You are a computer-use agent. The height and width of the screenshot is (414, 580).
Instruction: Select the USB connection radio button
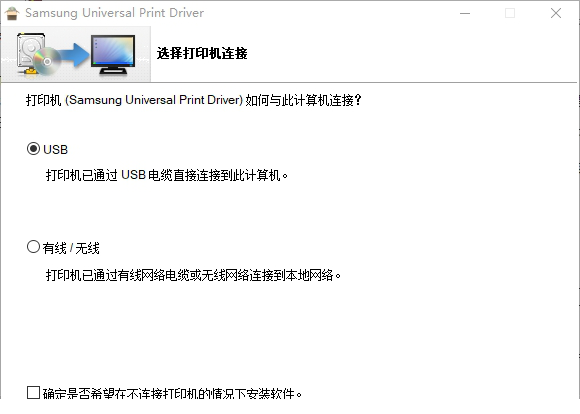33,149
